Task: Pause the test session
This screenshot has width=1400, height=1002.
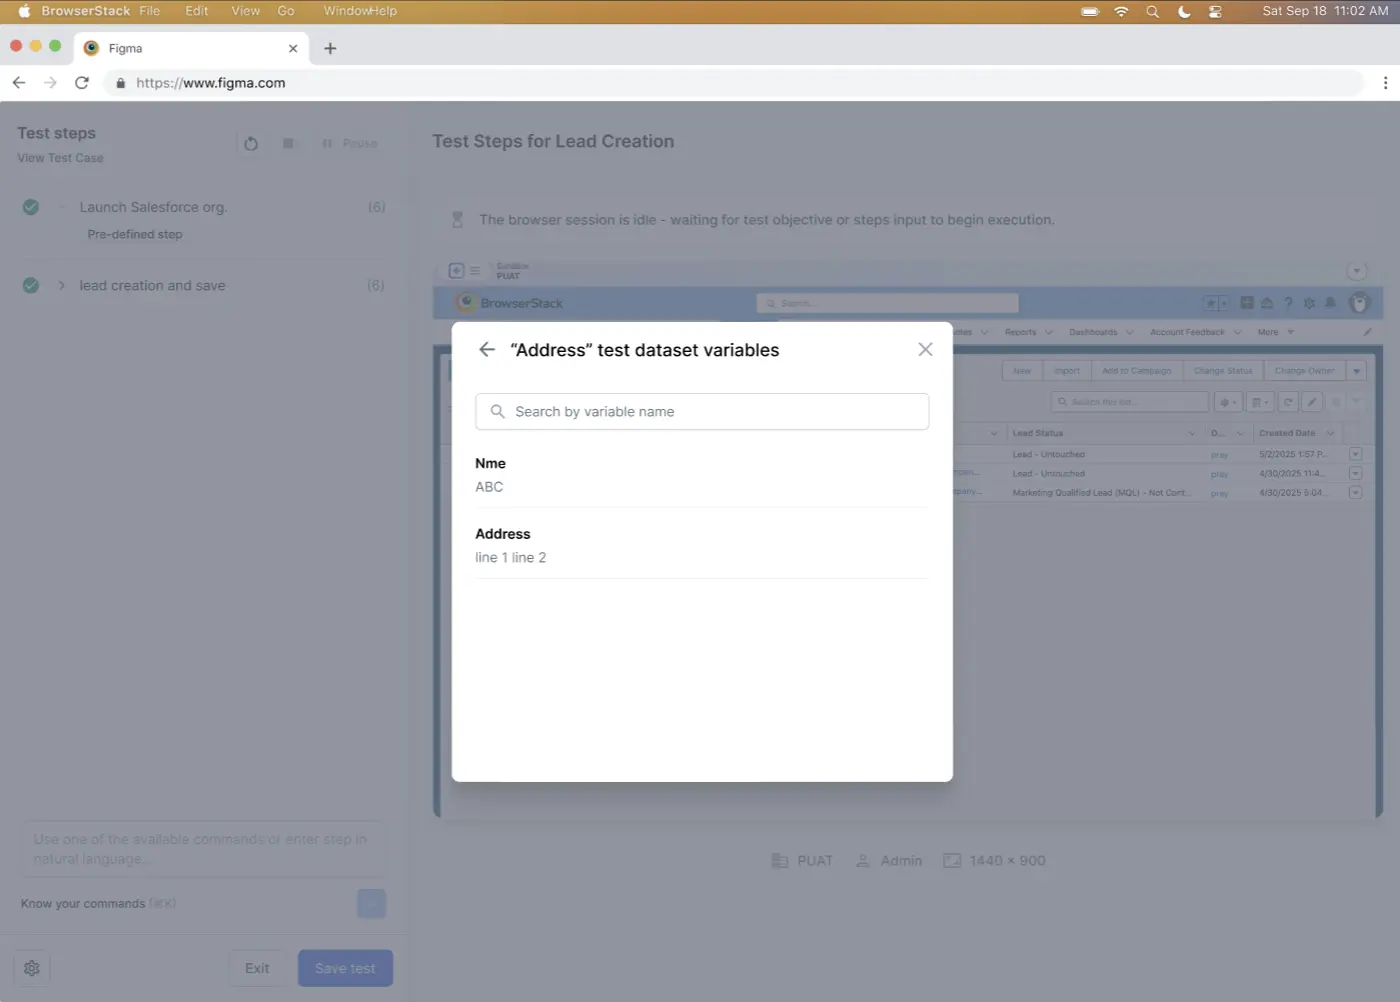Action: pos(348,143)
